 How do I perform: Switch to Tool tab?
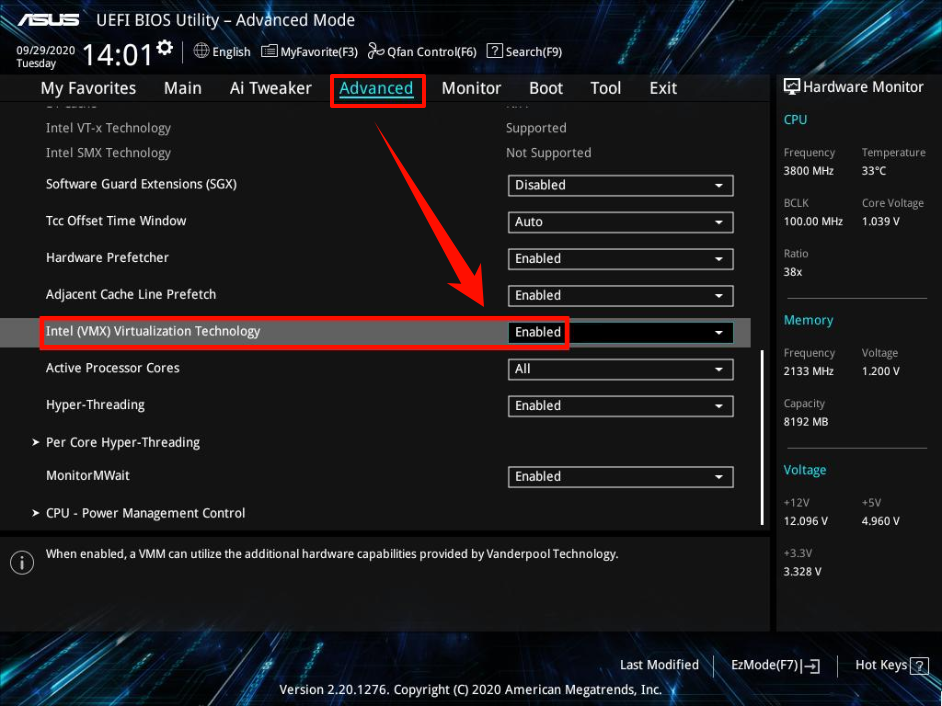pyautogui.click(x=606, y=88)
